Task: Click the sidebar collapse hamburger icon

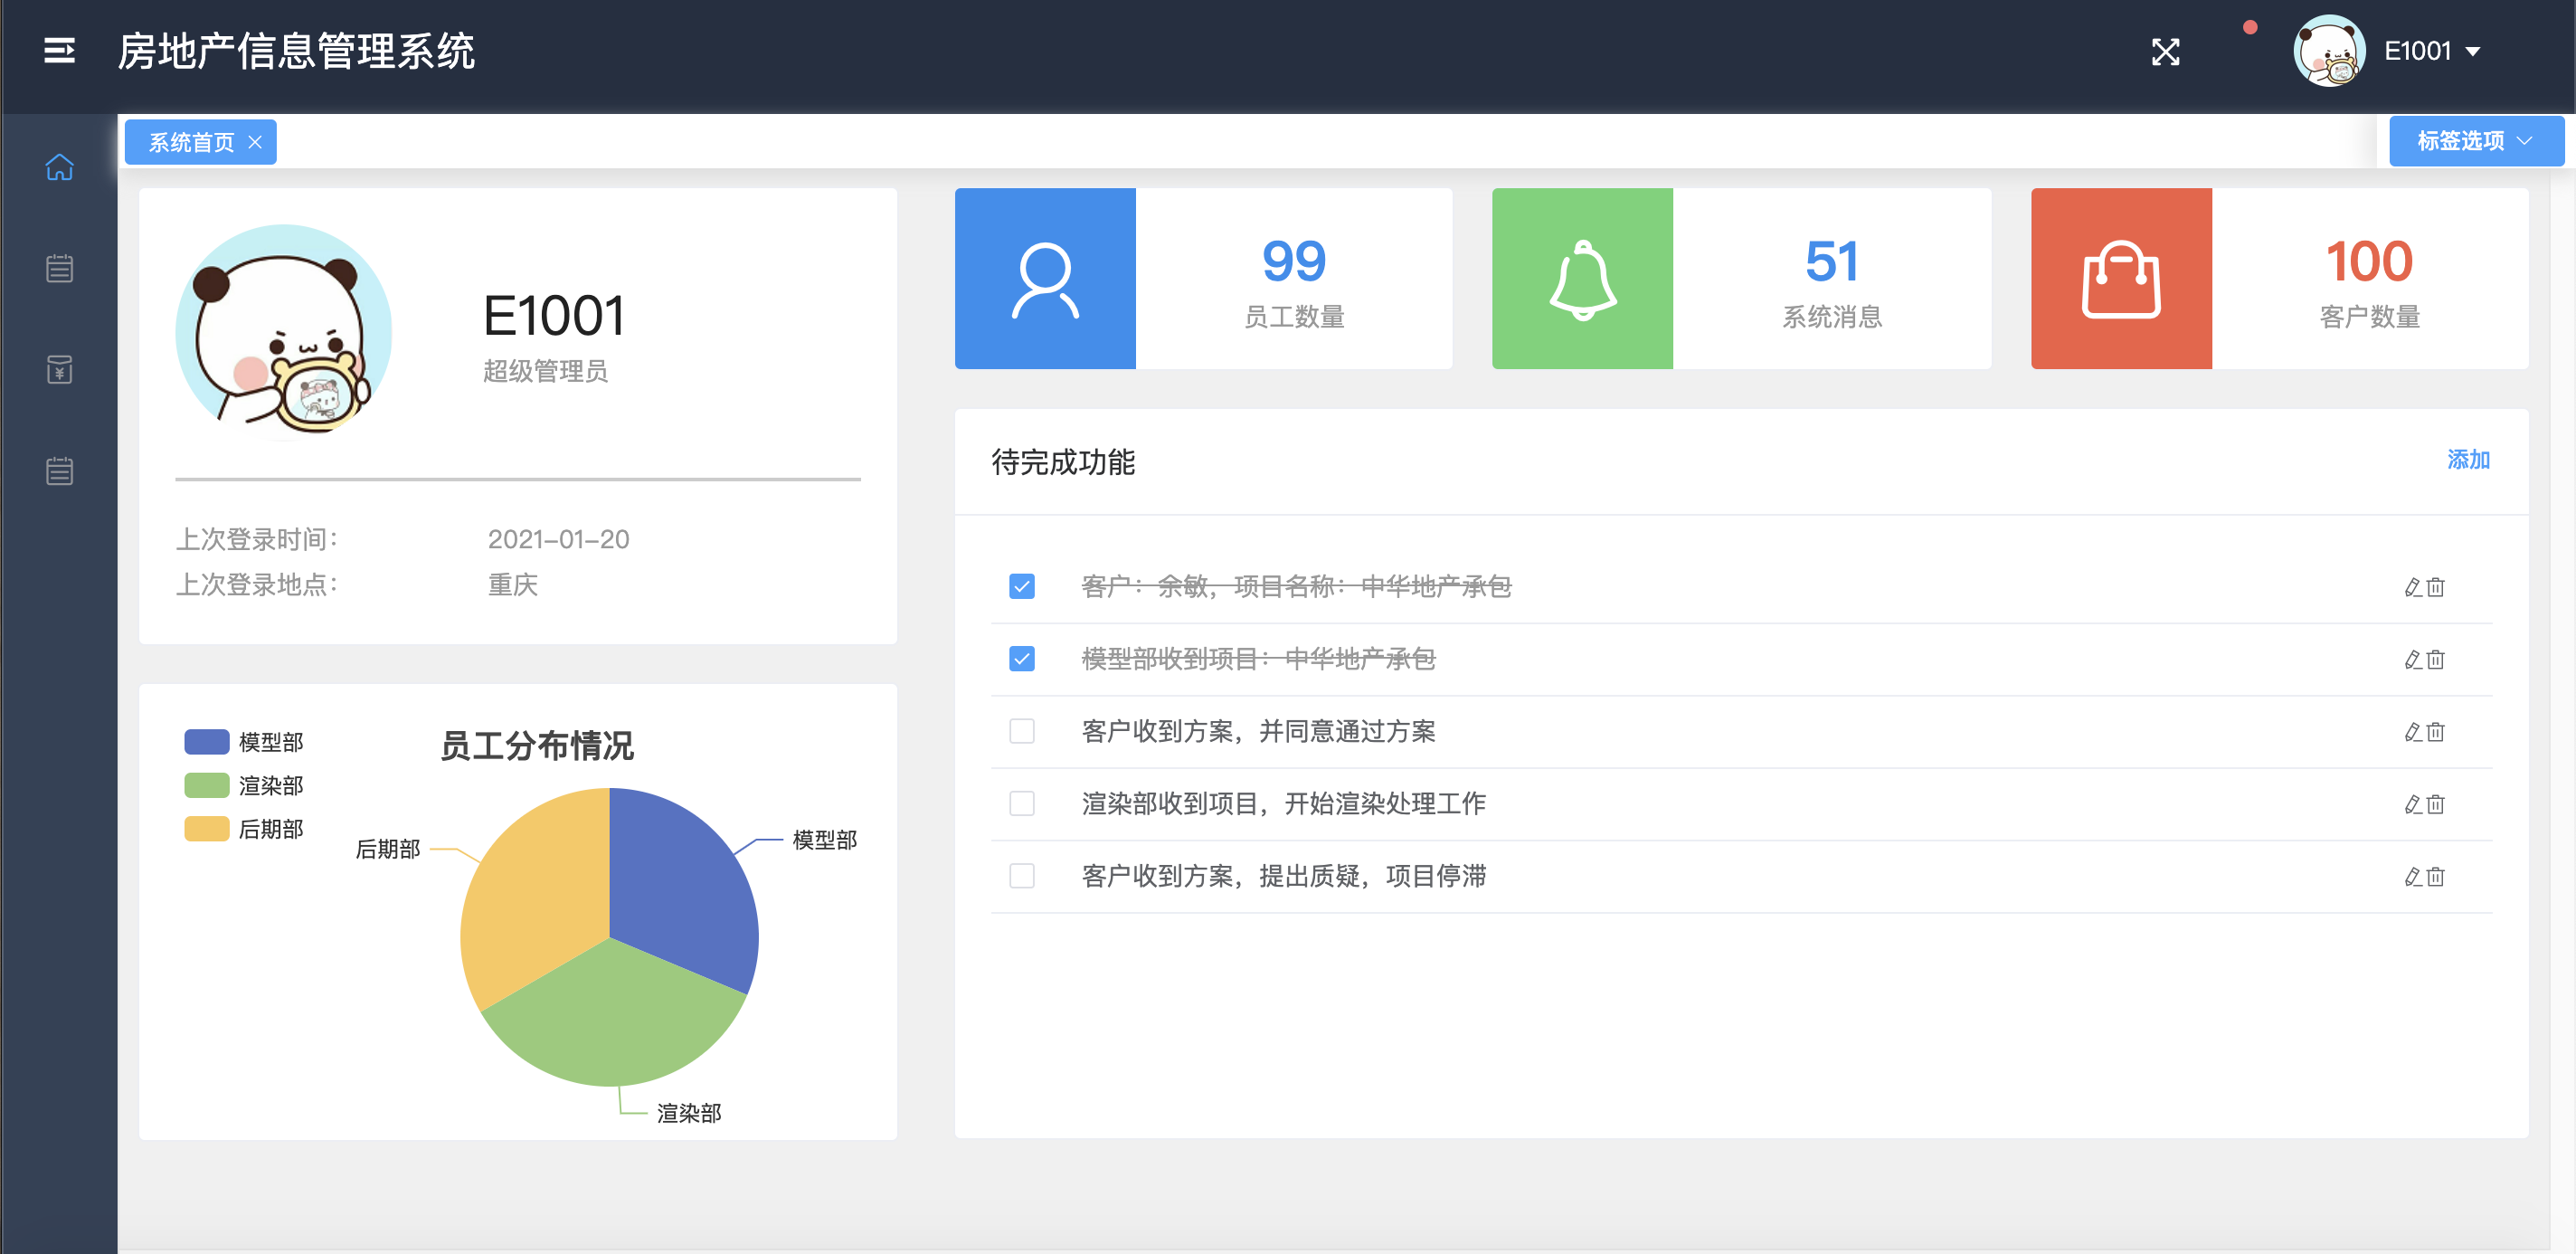Action: 59,50
